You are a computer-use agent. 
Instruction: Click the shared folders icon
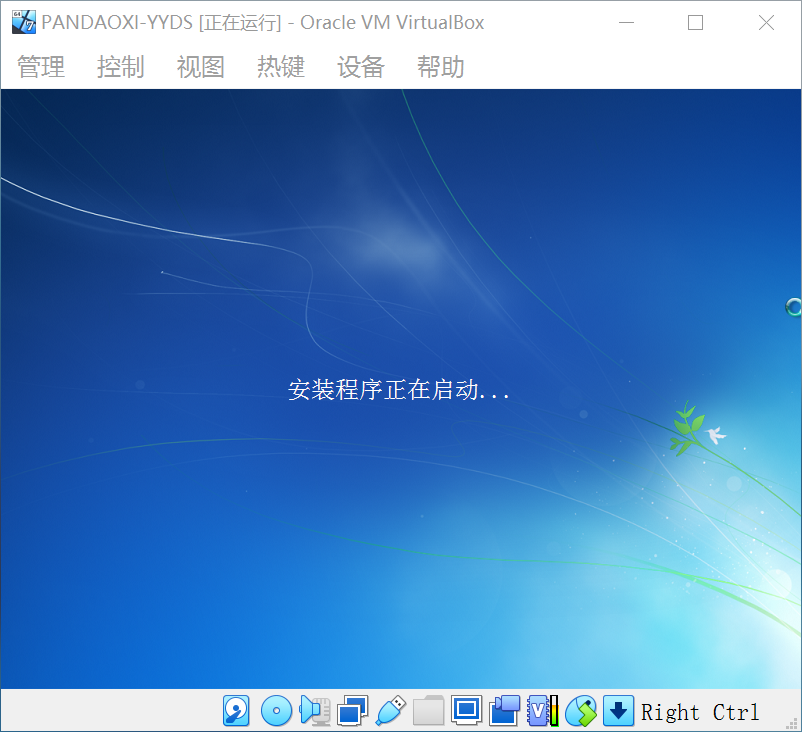[x=429, y=711]
